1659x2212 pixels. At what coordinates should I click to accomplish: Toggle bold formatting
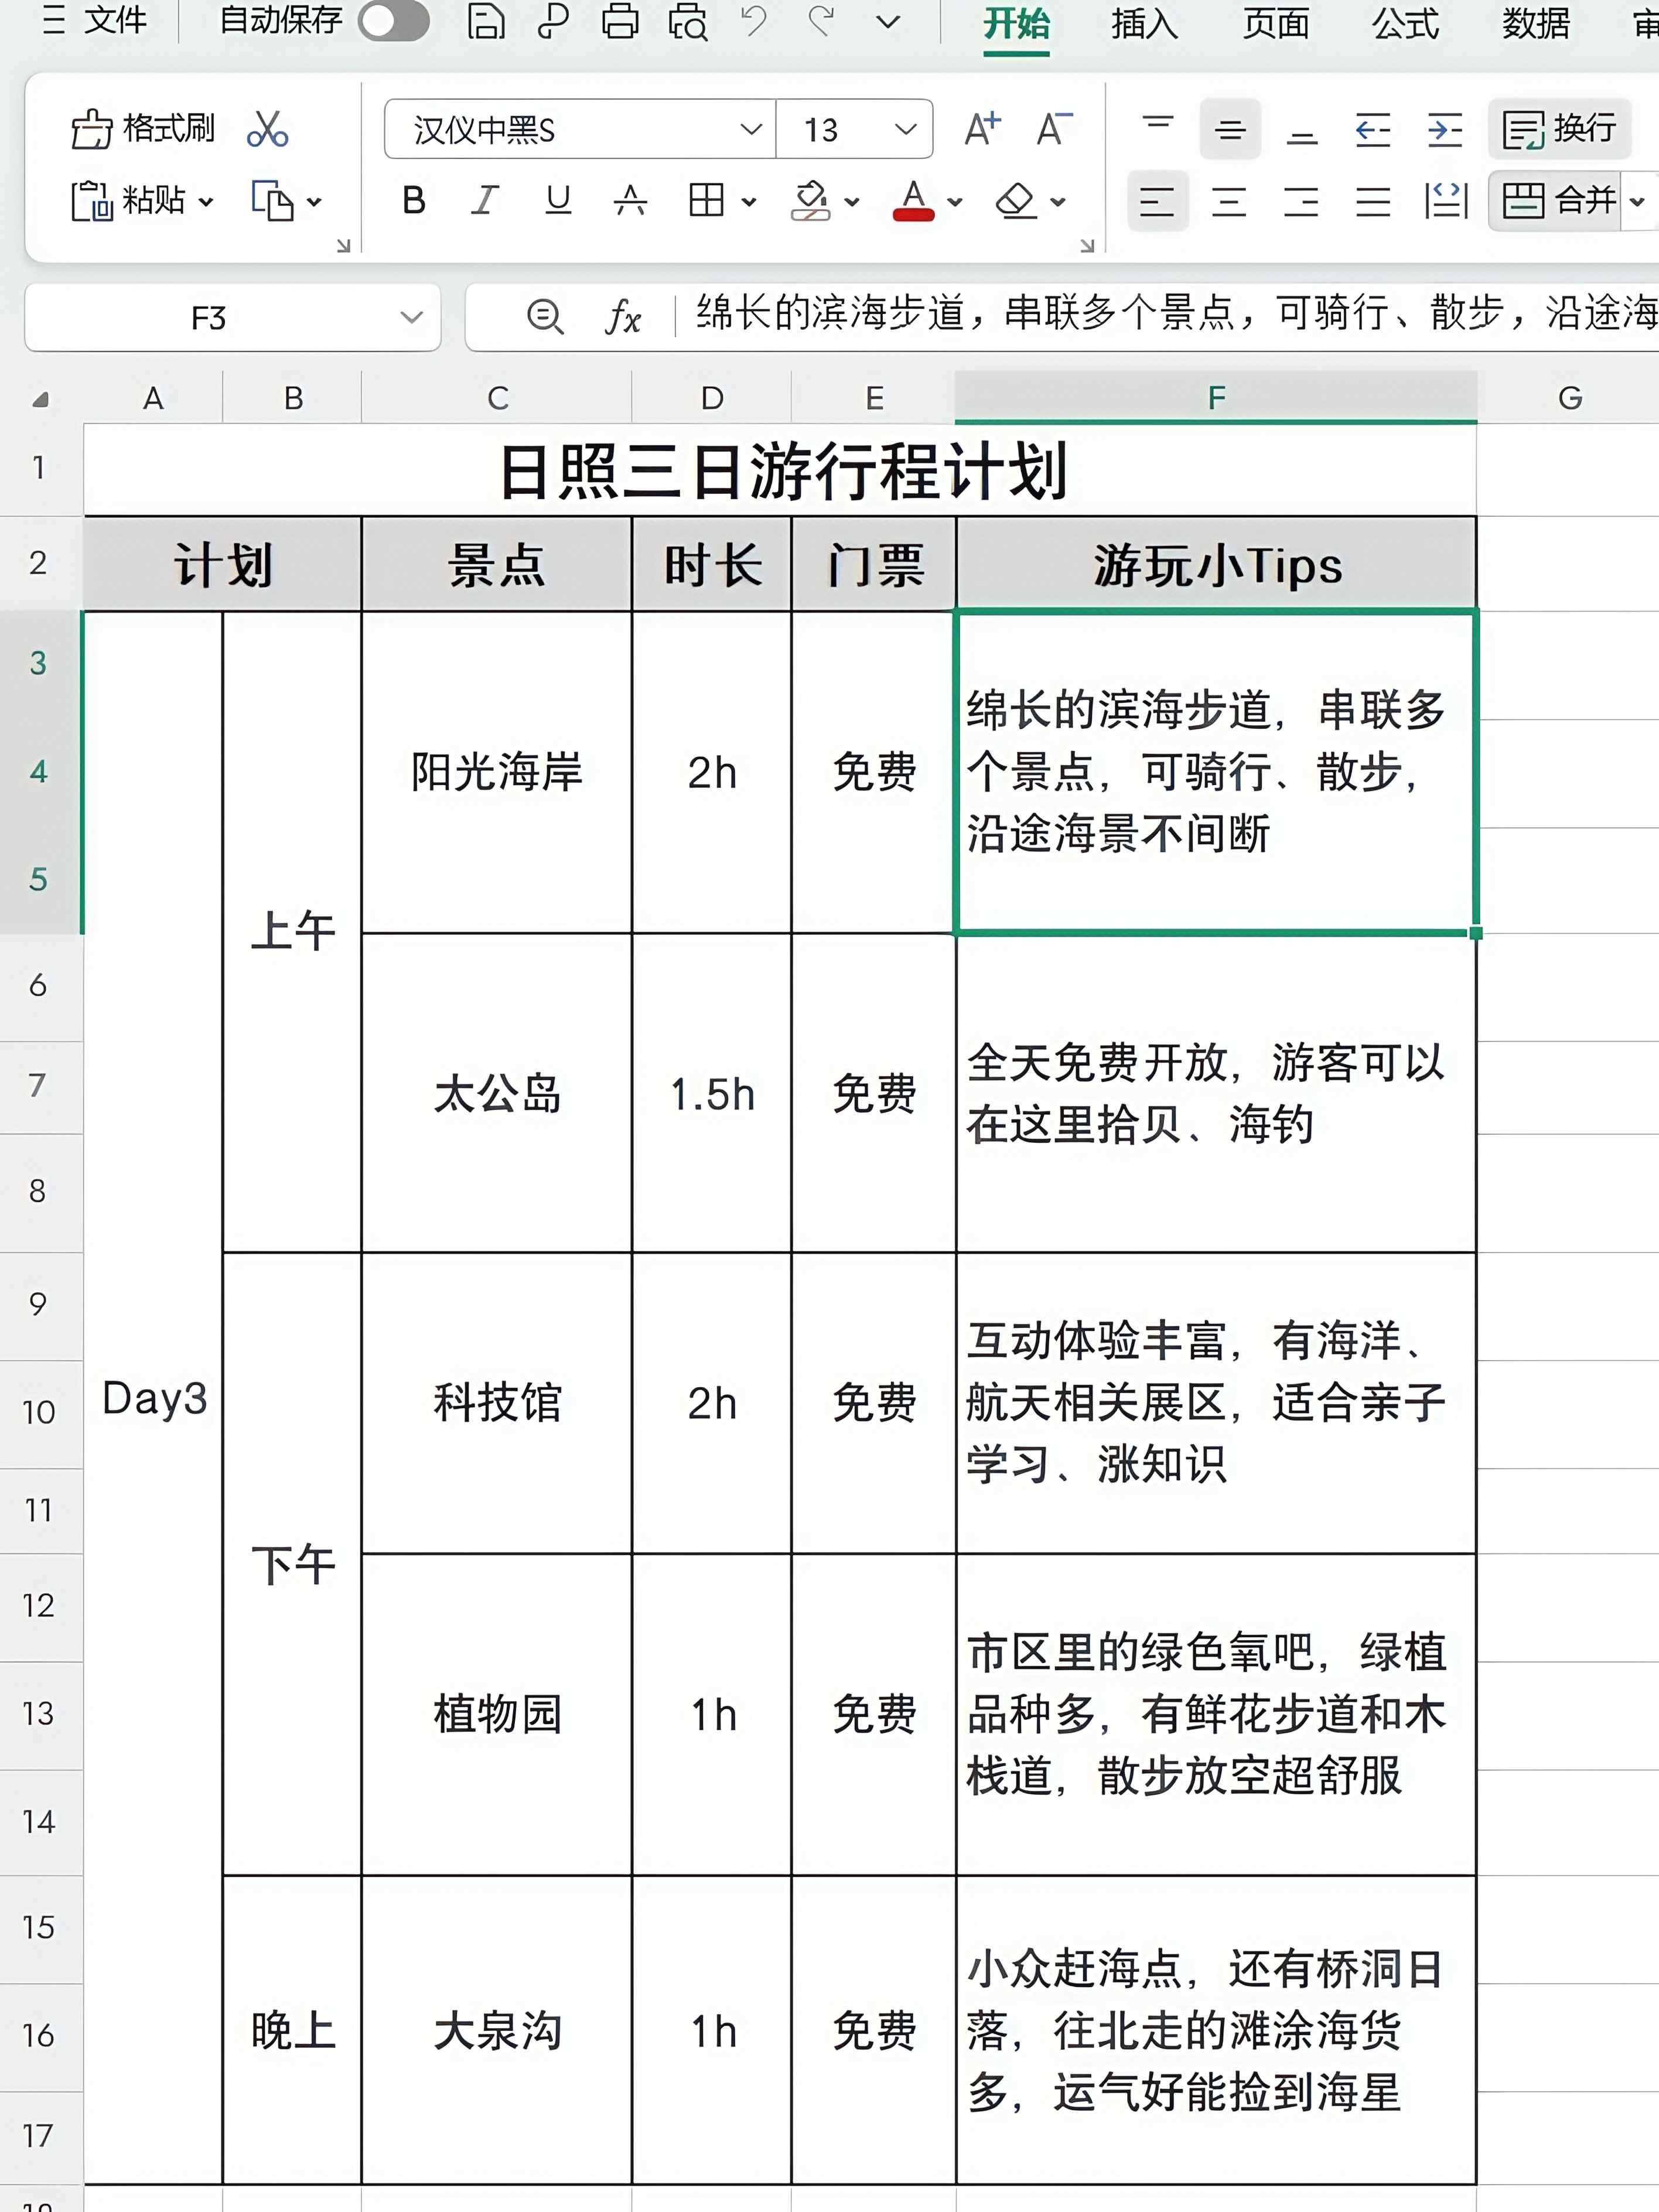click(x=413, y=201)
